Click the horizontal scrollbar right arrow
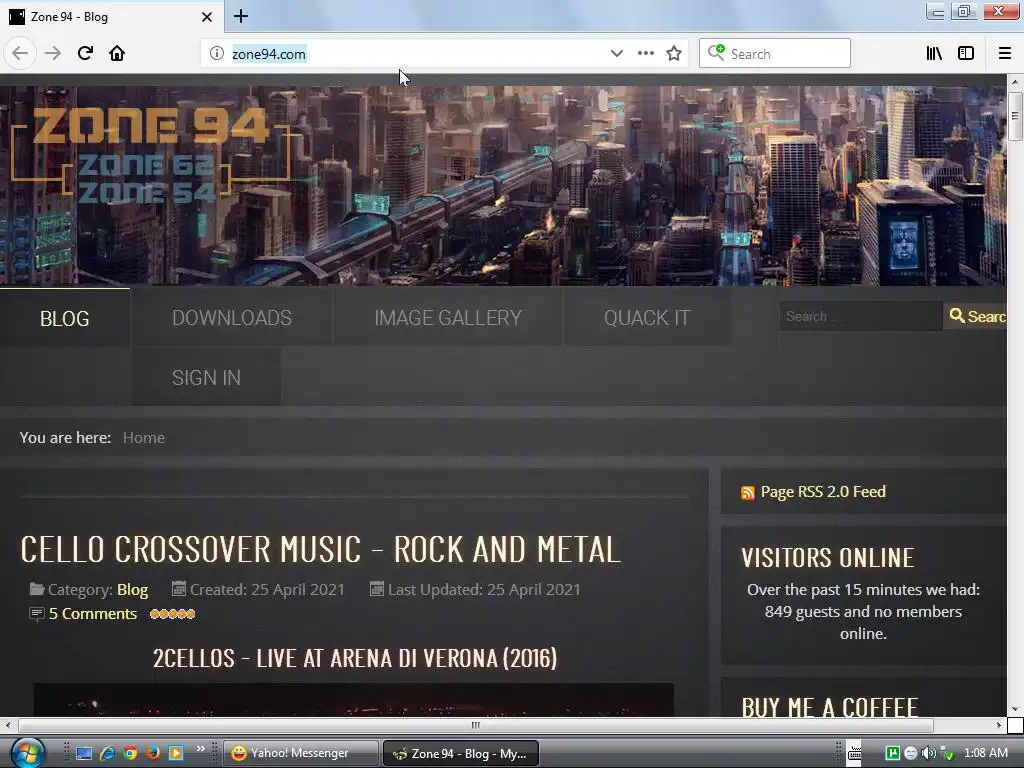The image size is (1024, 768). click(999, 725)
